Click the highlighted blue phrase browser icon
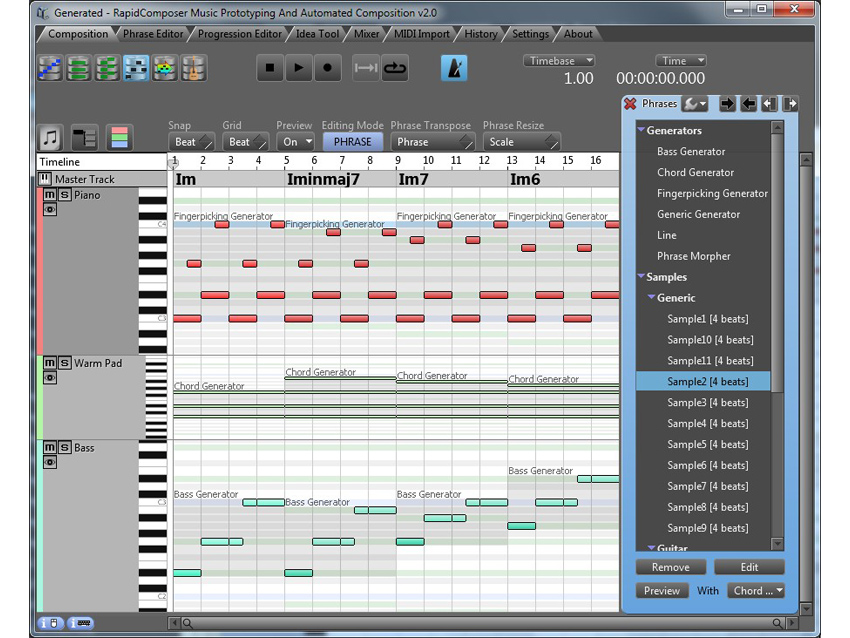This screenshot has width=850, height=638. [136, 68]
